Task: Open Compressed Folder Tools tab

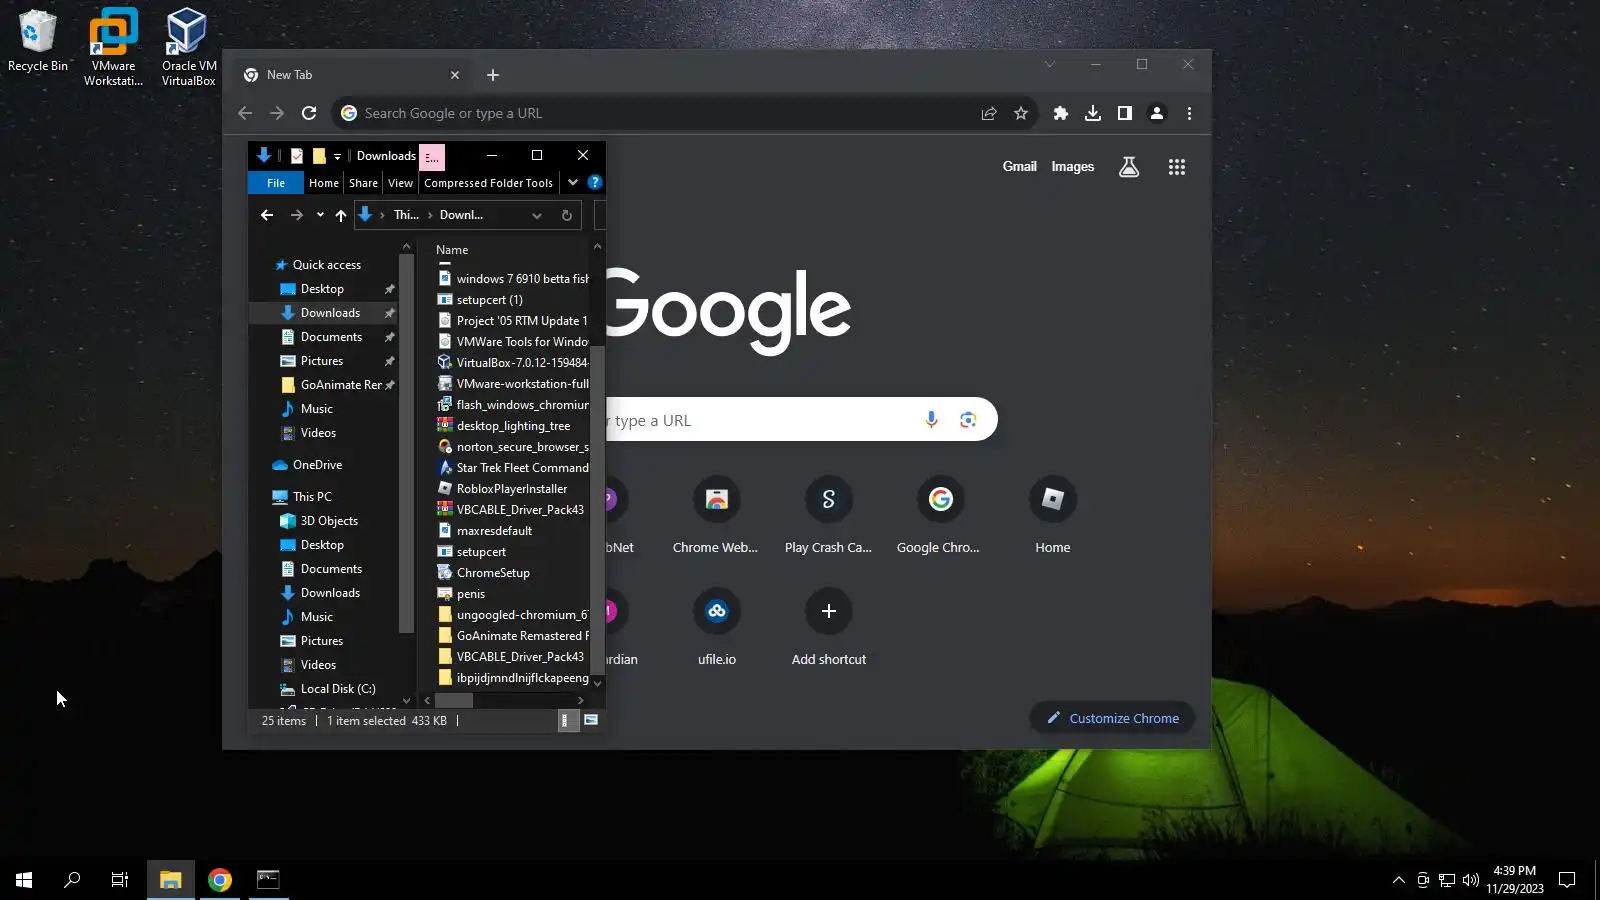Action: (x=488, y=183)
